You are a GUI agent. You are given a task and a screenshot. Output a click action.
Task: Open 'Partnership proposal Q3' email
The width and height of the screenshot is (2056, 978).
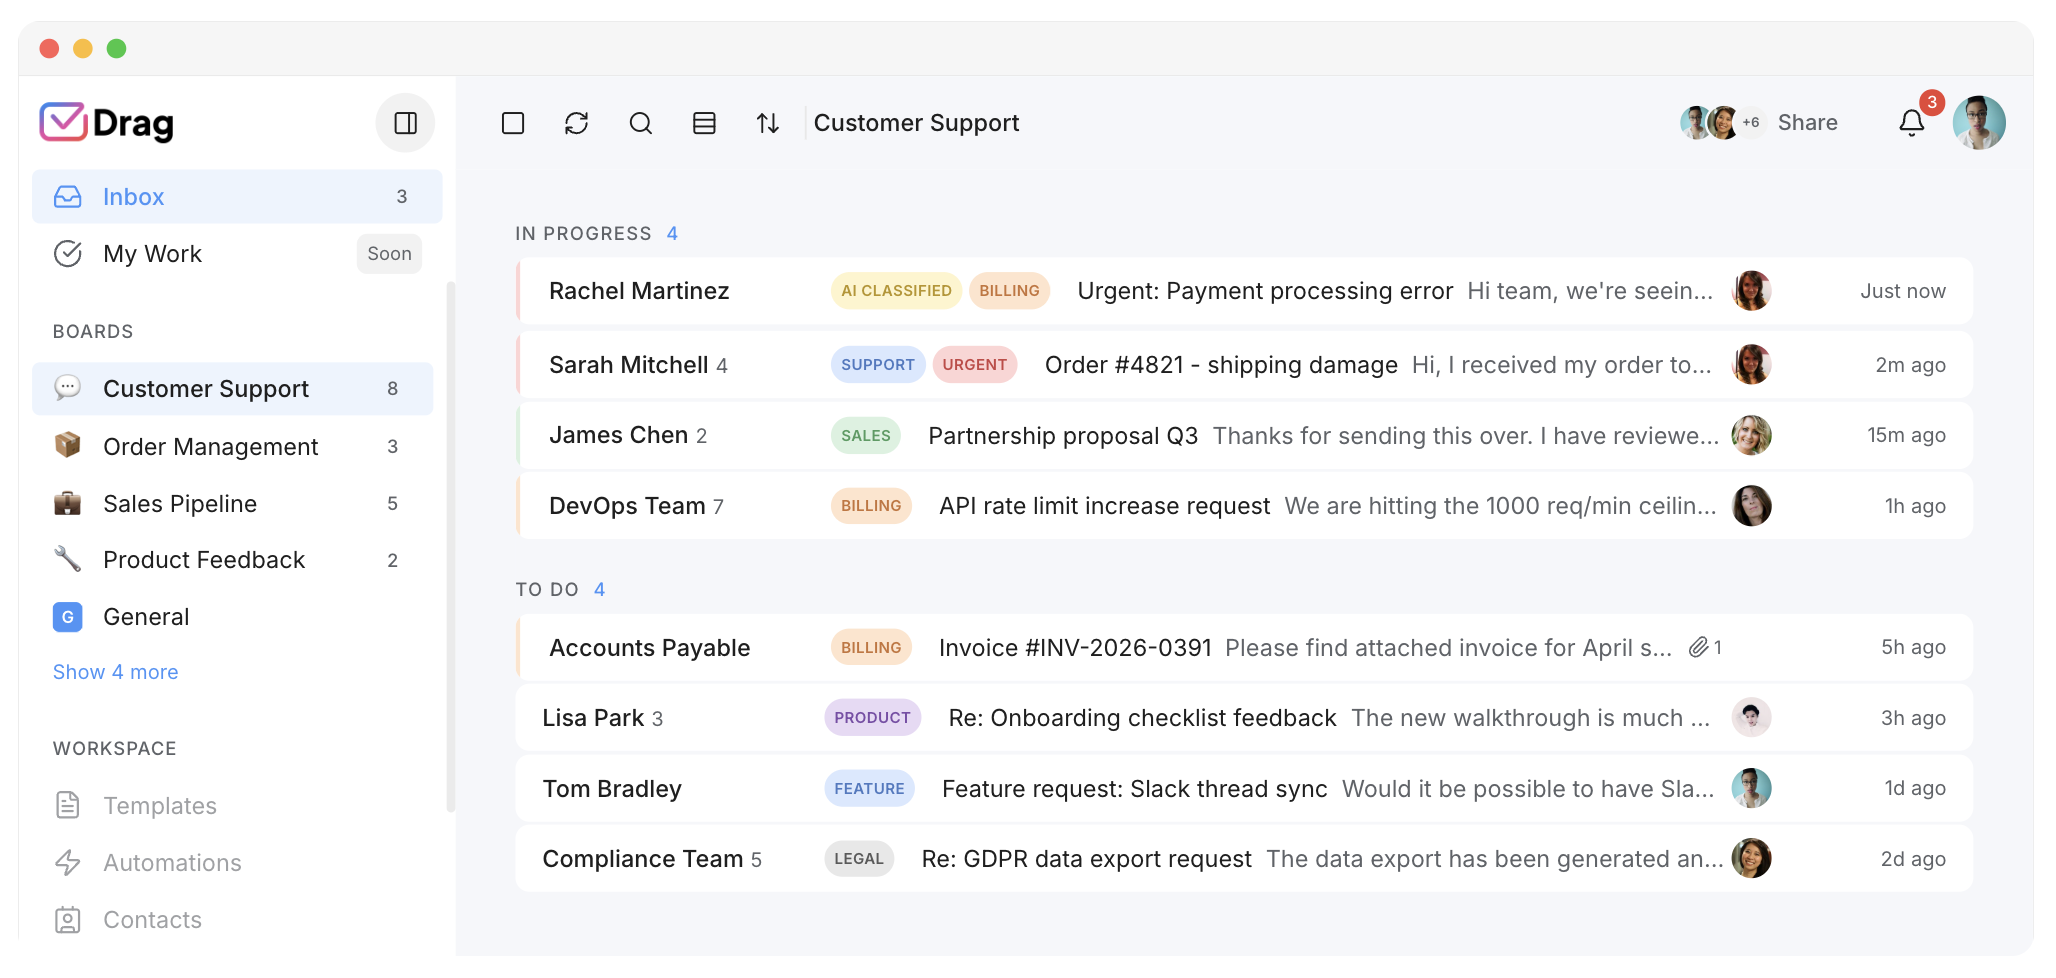point(1063,436)
